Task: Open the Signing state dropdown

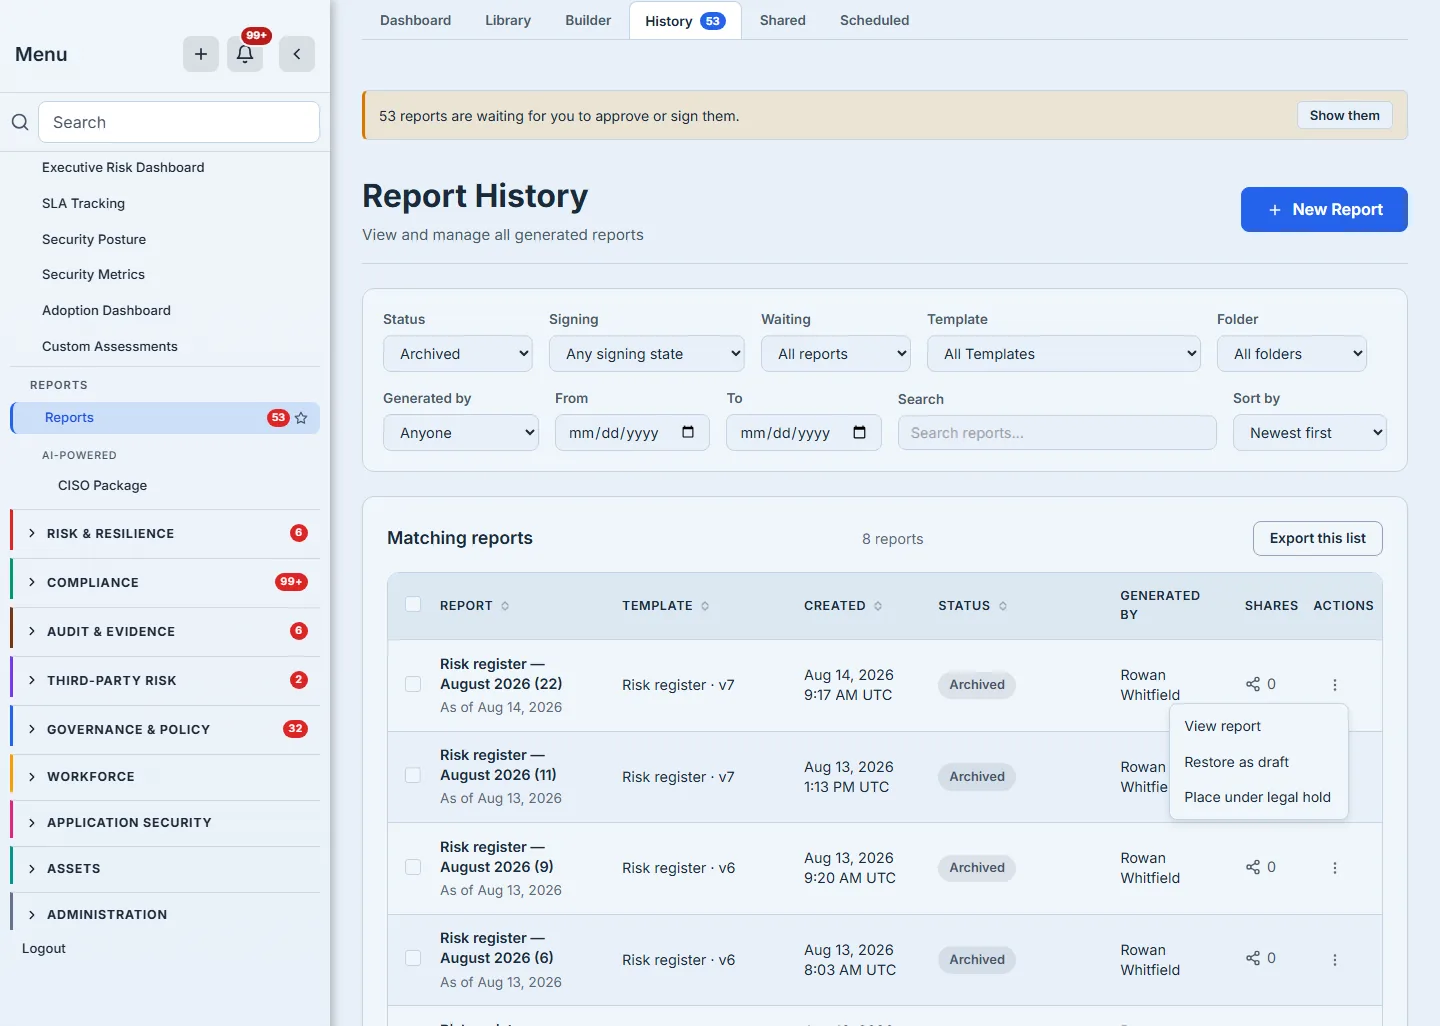Action: pos(647,354)
